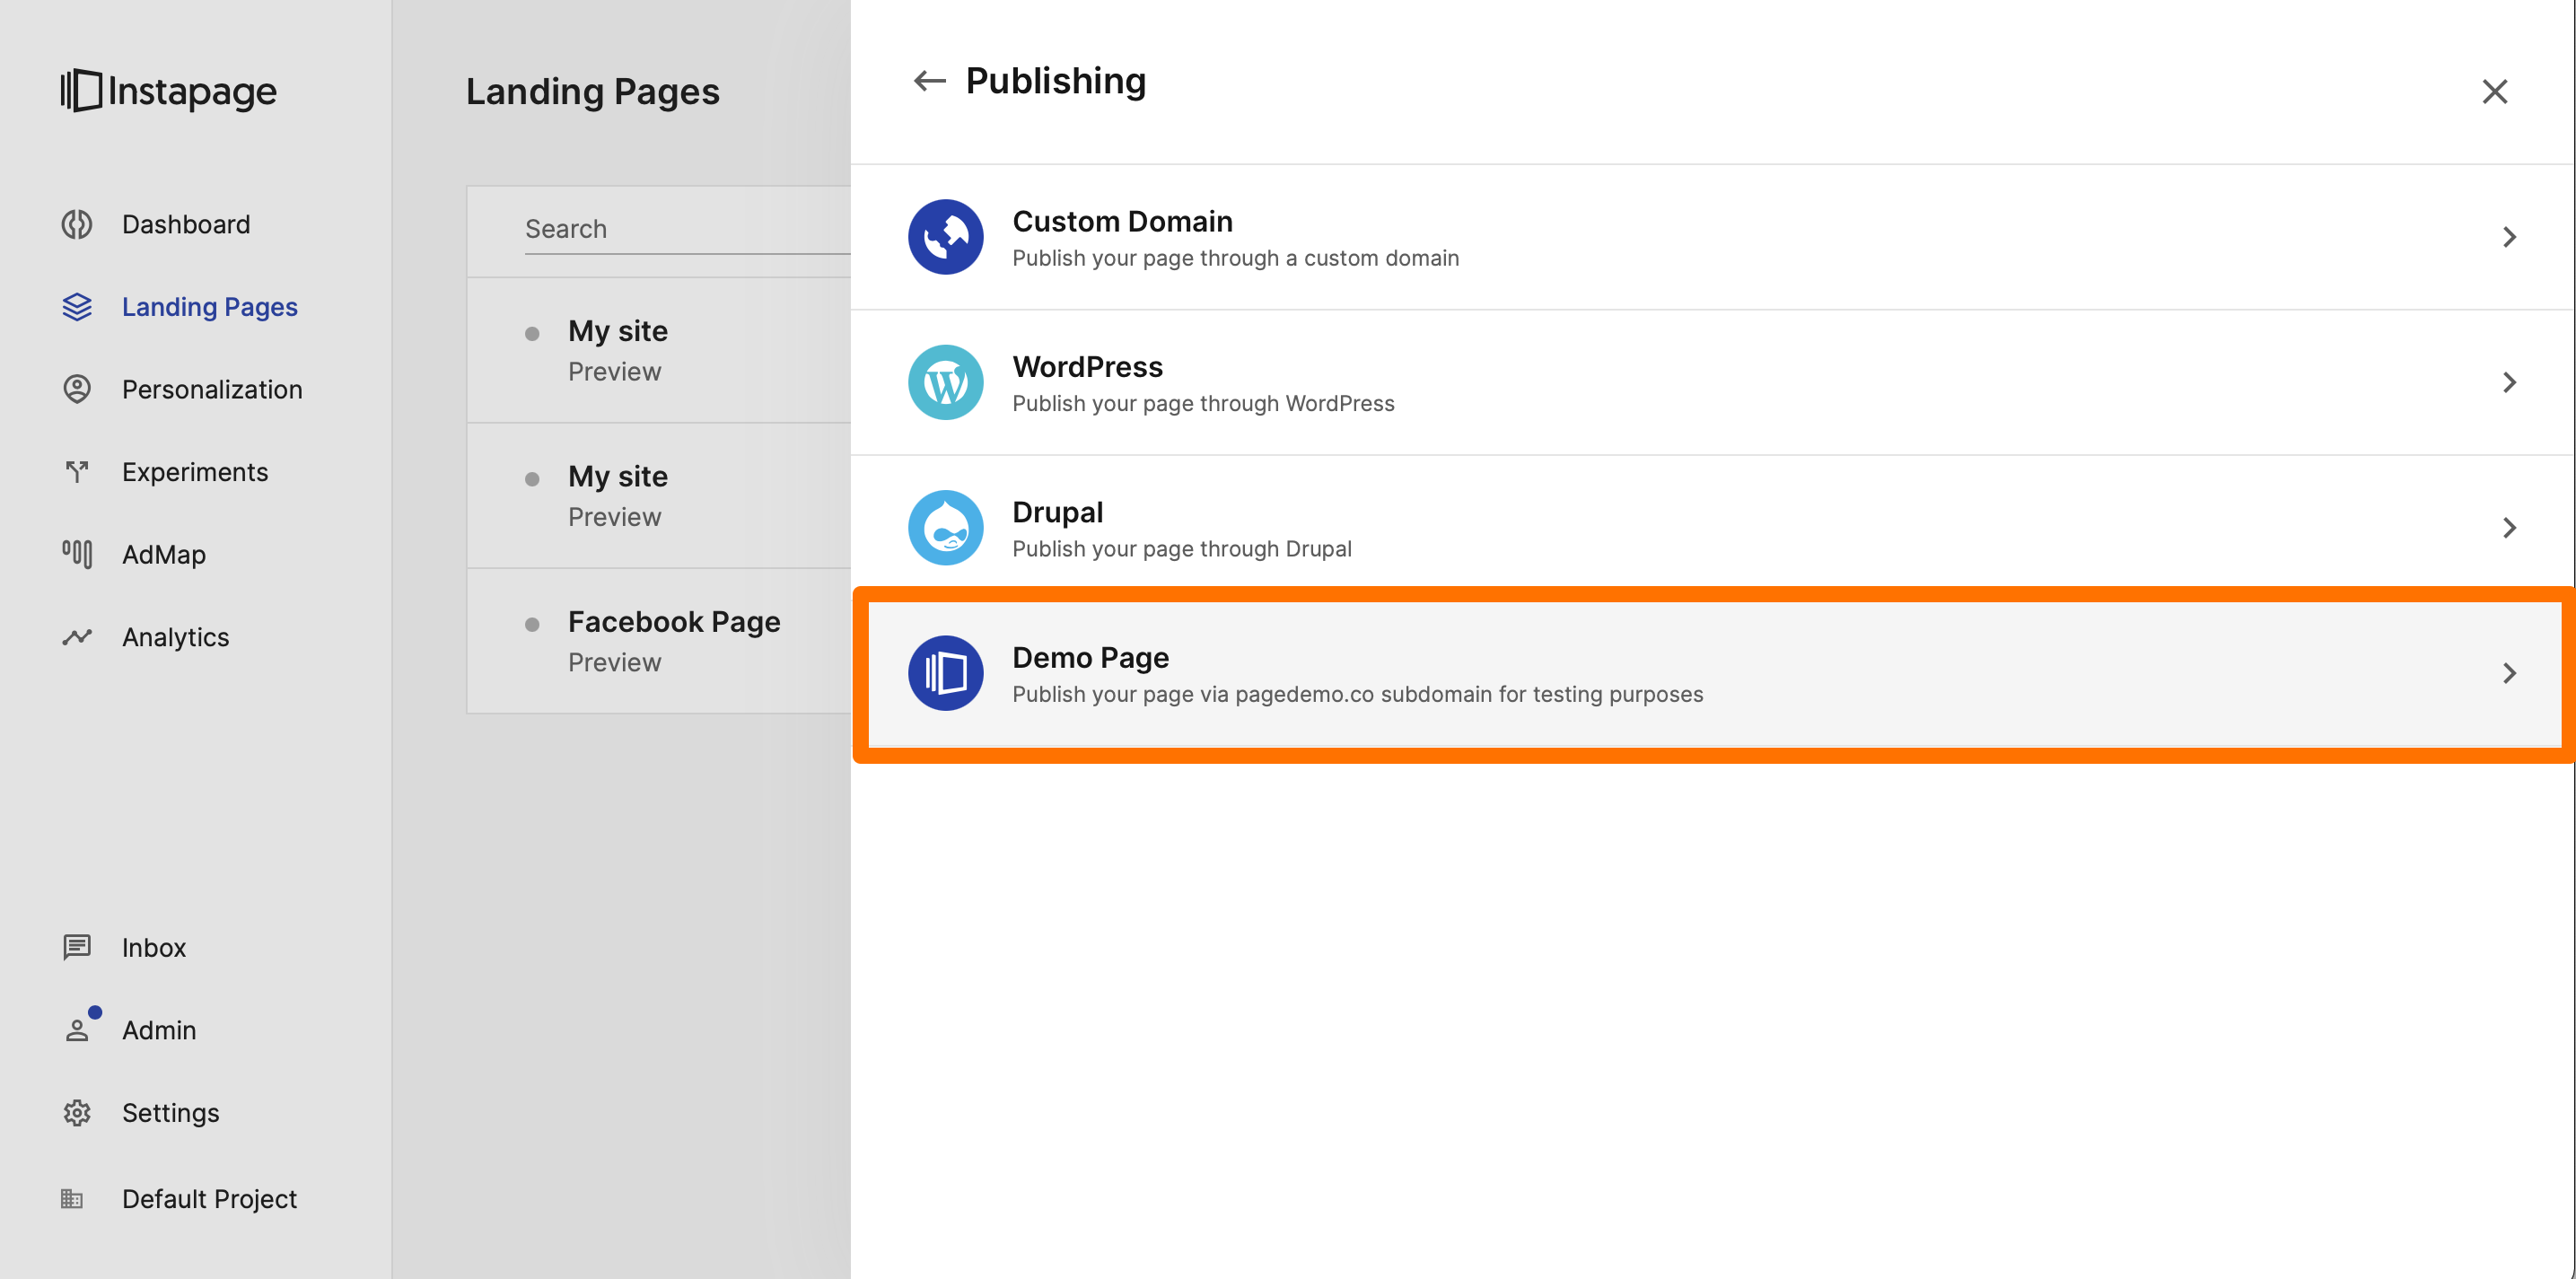The image size is (2576, 1279).
Task: Click the AdMap bars icon
Action: click(77, 554)
